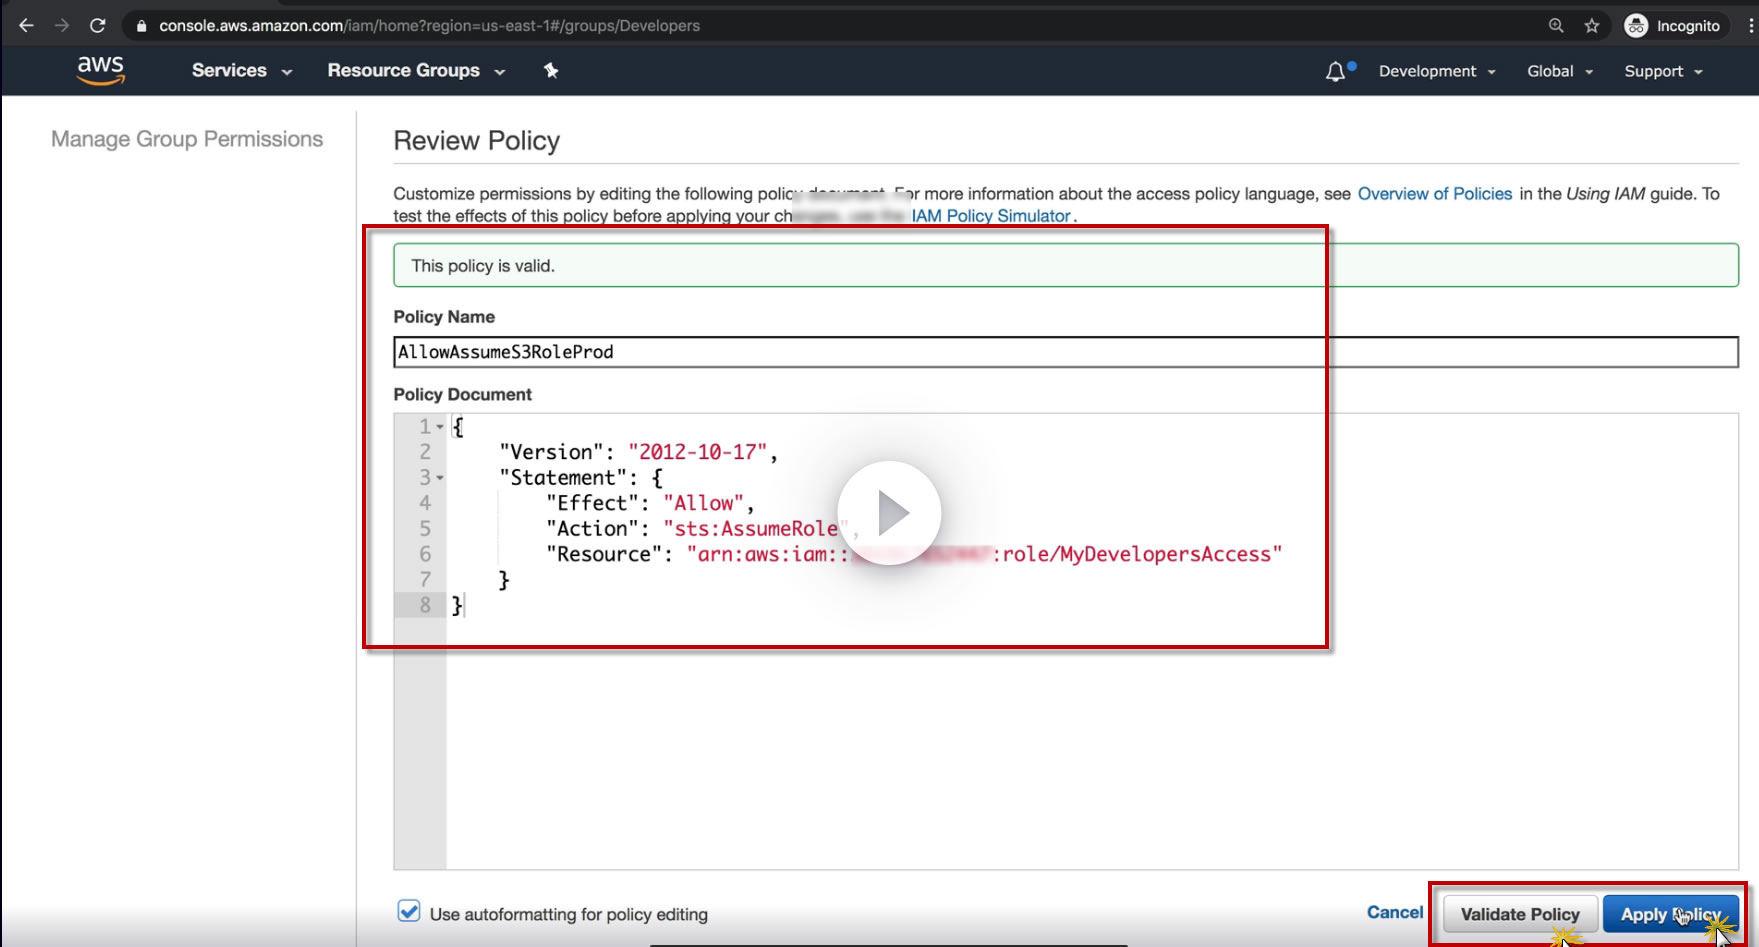Screen dimensions: 1759x947
Task: Click the Policy Name input field
Action: (1066, 352)
